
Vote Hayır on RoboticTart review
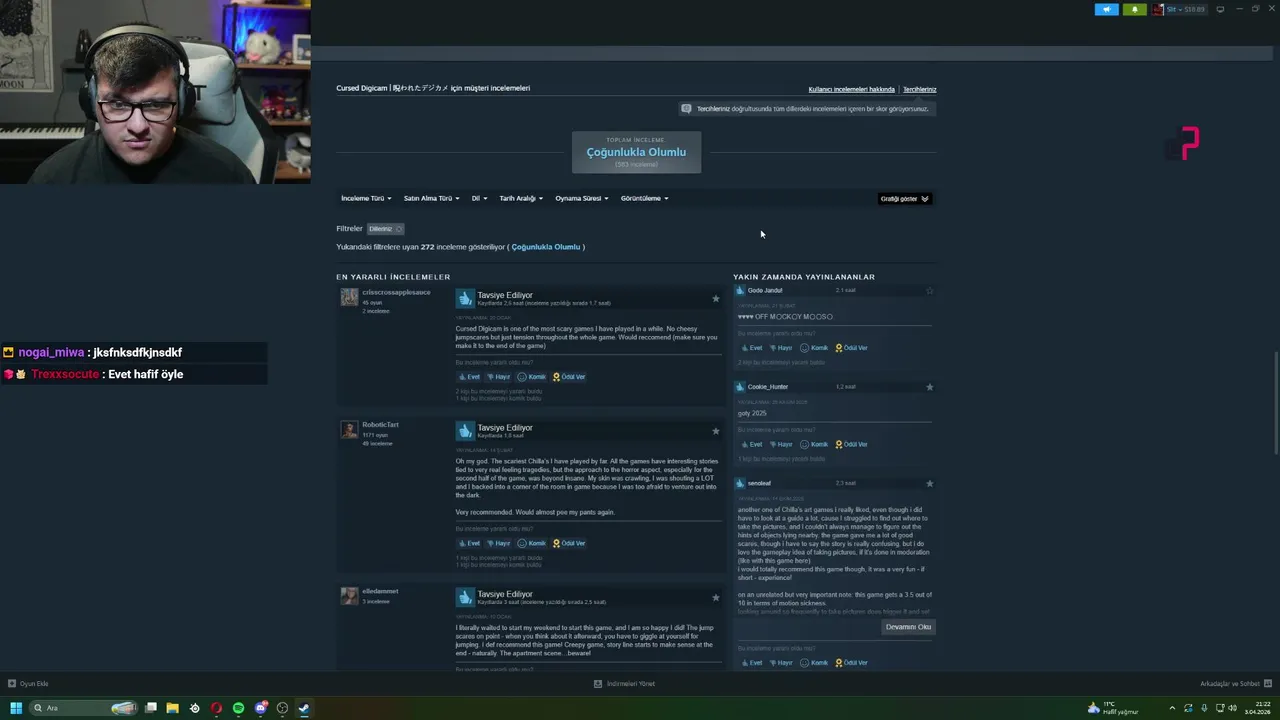498,543
